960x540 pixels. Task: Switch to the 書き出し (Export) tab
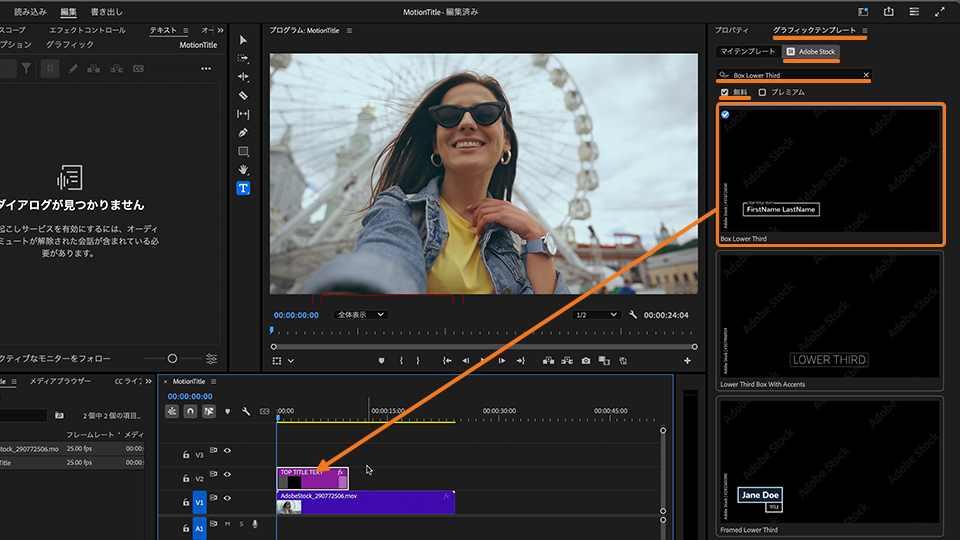click(106, 11)
